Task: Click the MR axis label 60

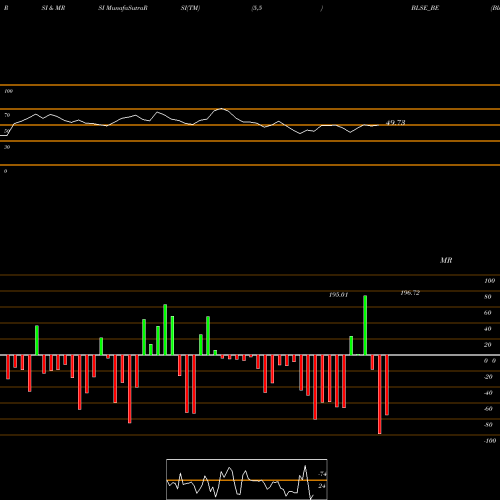Action: pyautogui.click(x=488, y=313)
